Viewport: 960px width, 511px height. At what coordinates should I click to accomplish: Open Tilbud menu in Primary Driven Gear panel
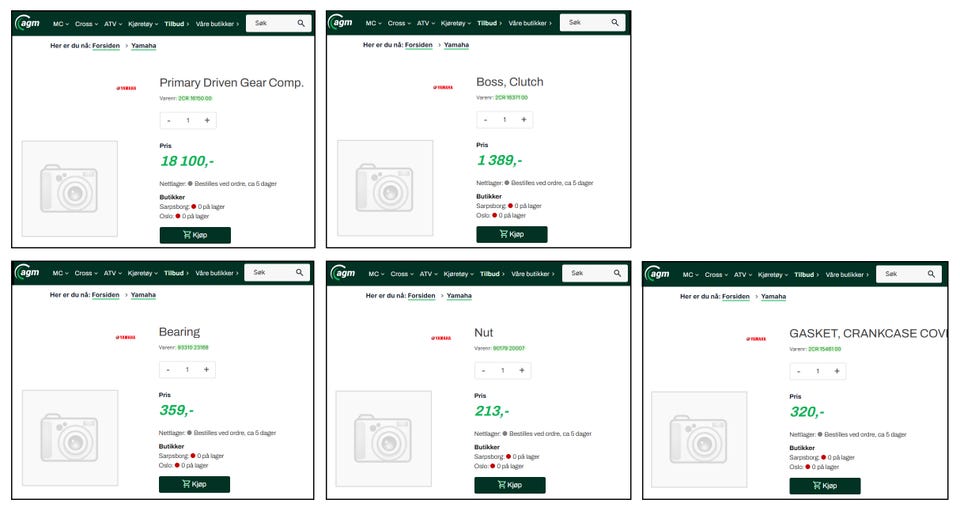pos(176,24)
